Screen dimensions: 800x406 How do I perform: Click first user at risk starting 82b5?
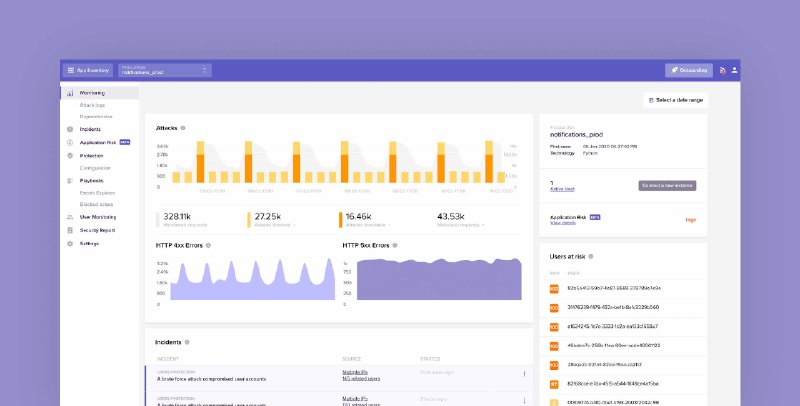click(614, 289)
